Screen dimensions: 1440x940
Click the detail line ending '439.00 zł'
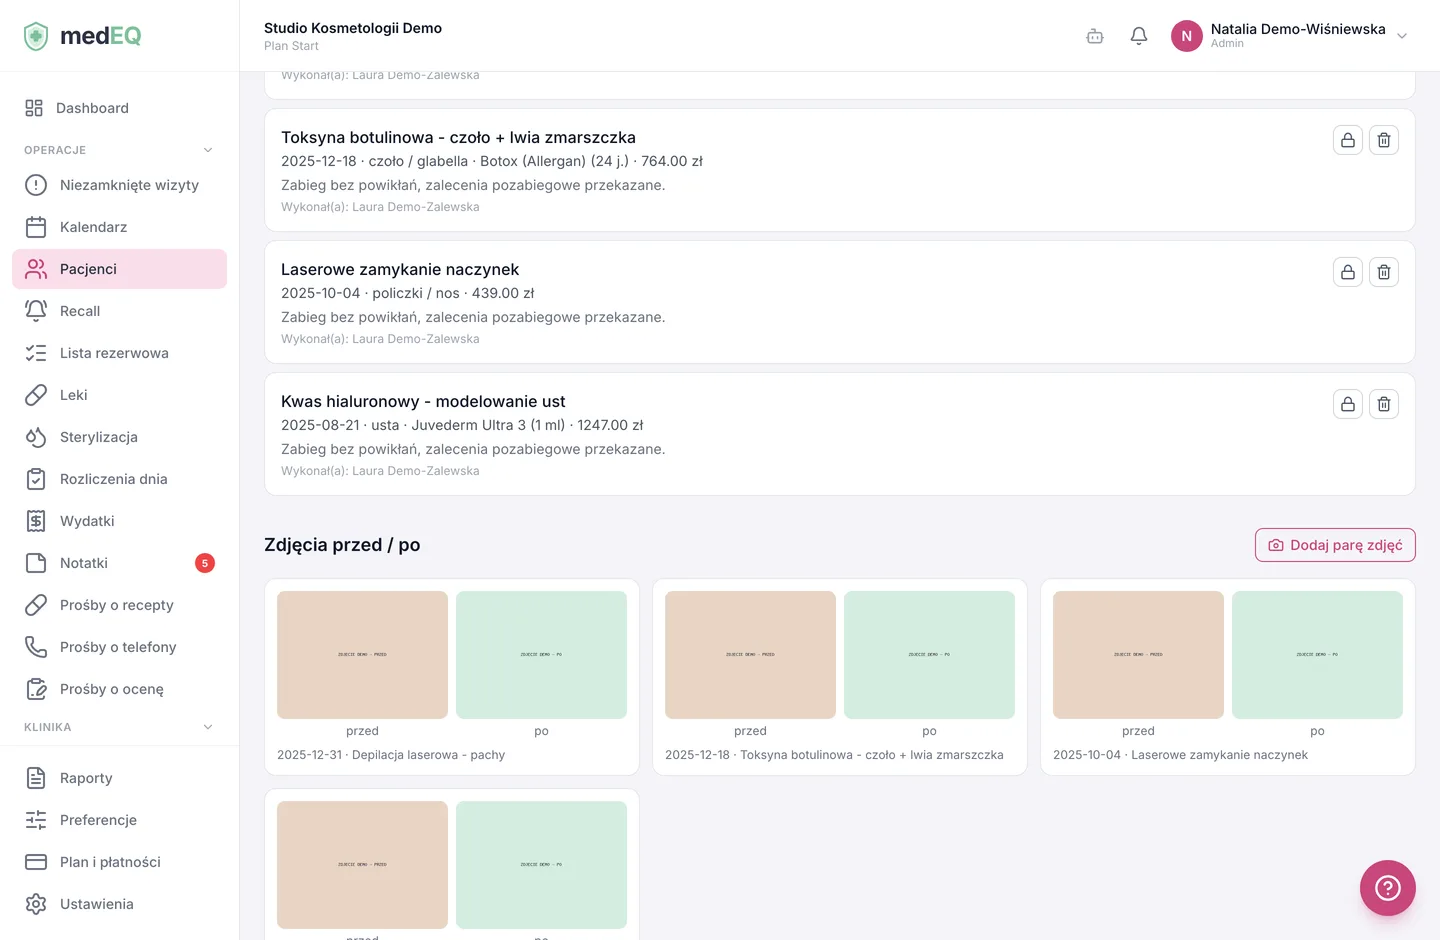[408, 293]
